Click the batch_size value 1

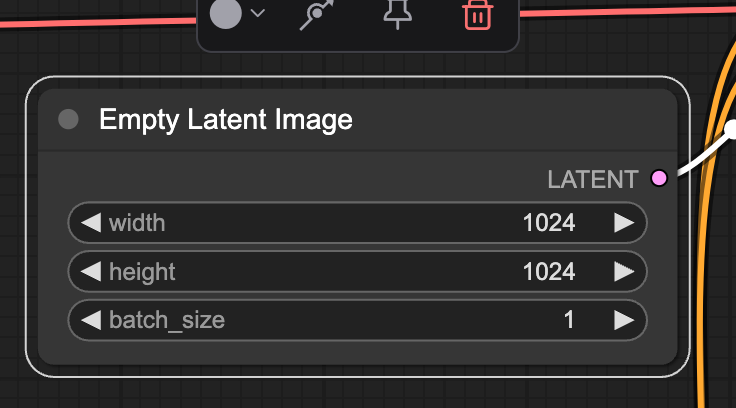pyautogui.click(x=569, y=320)
